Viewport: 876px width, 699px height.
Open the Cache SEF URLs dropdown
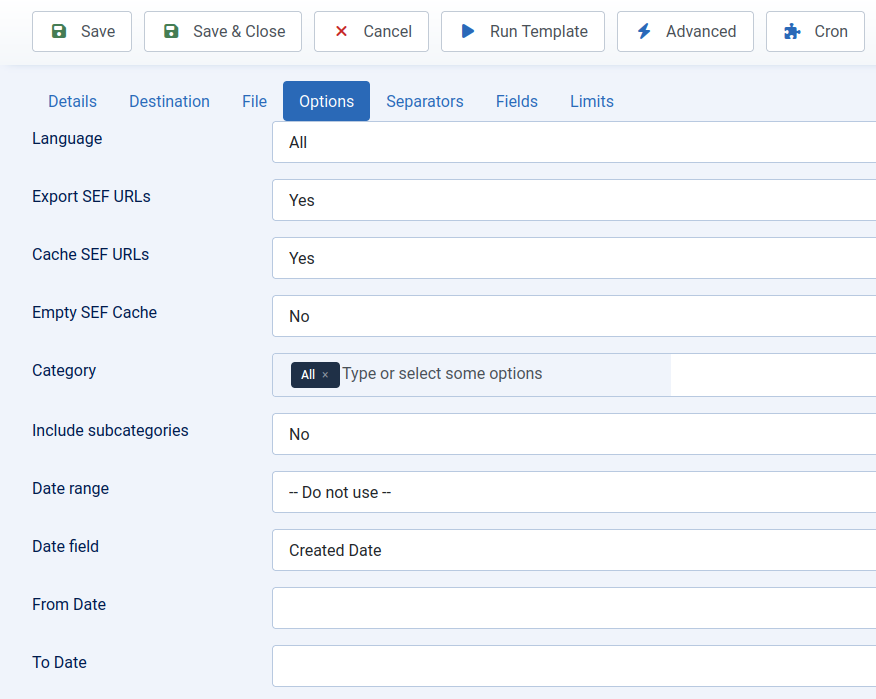[570, 258]
